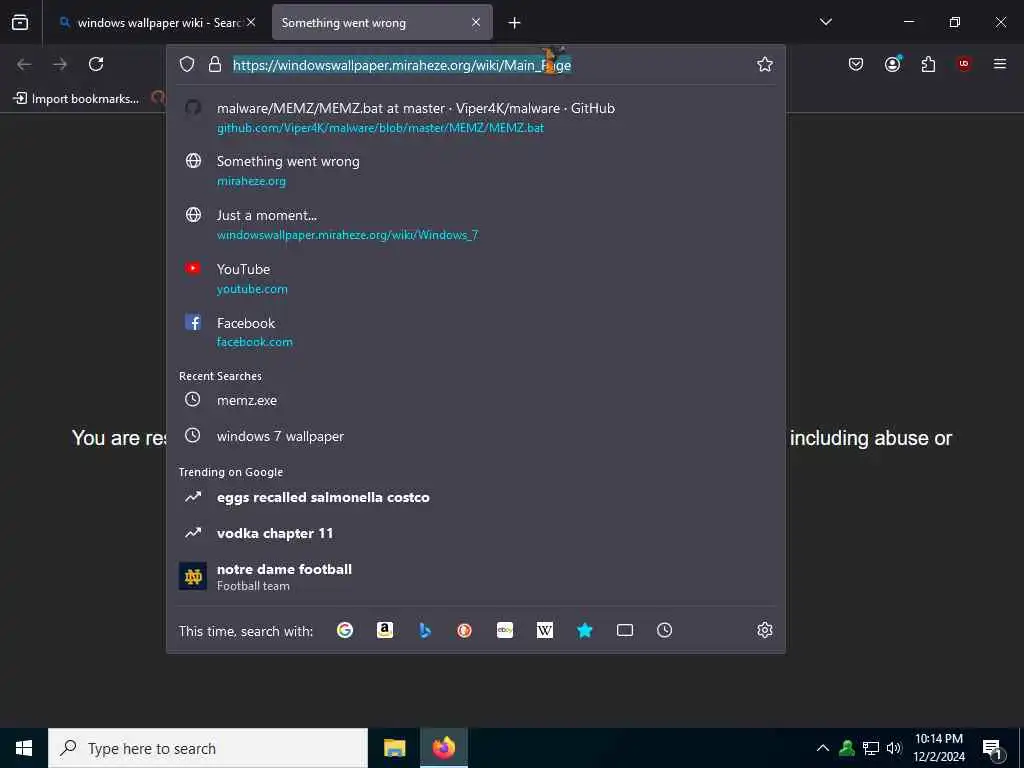Reload the current page
The width and height of the screenshot is (1024, 768).
(x=96, y=64)
